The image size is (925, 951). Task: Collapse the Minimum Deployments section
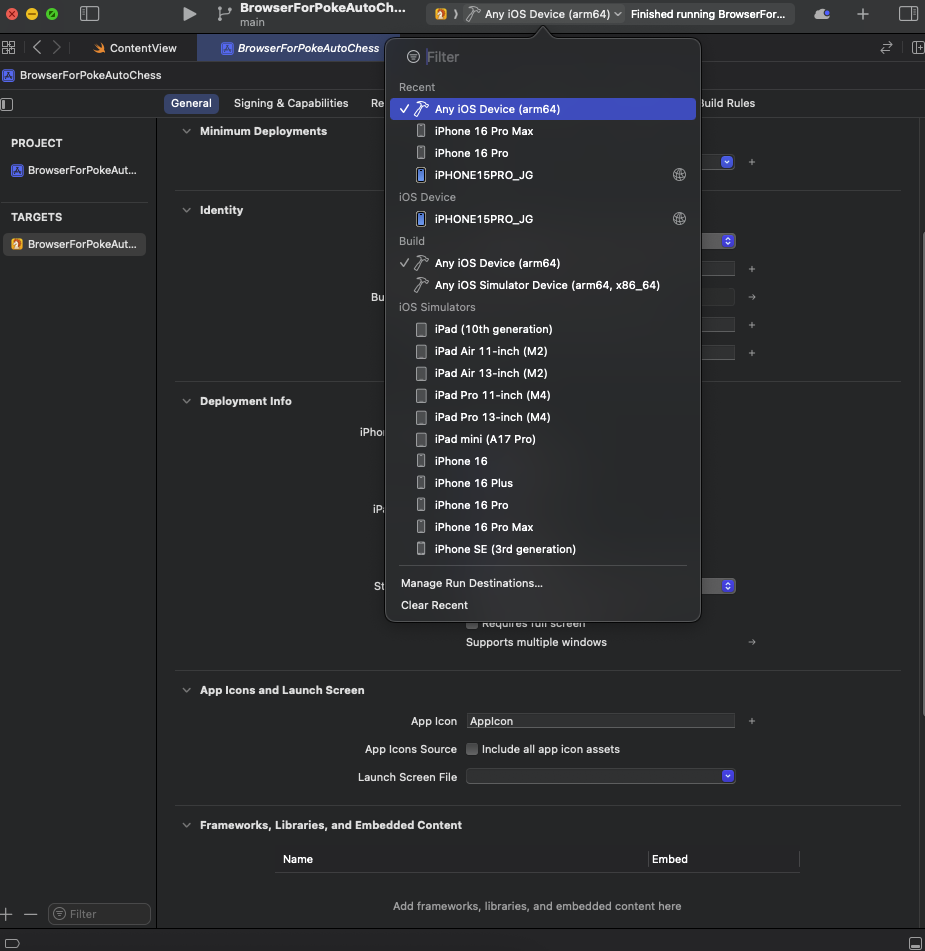[187, 131]
